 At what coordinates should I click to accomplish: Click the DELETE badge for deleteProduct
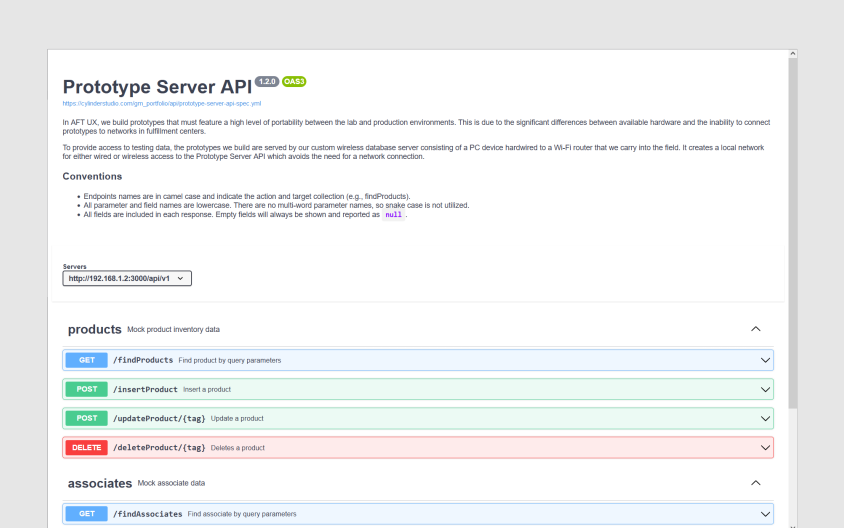(x=86, y=447)
